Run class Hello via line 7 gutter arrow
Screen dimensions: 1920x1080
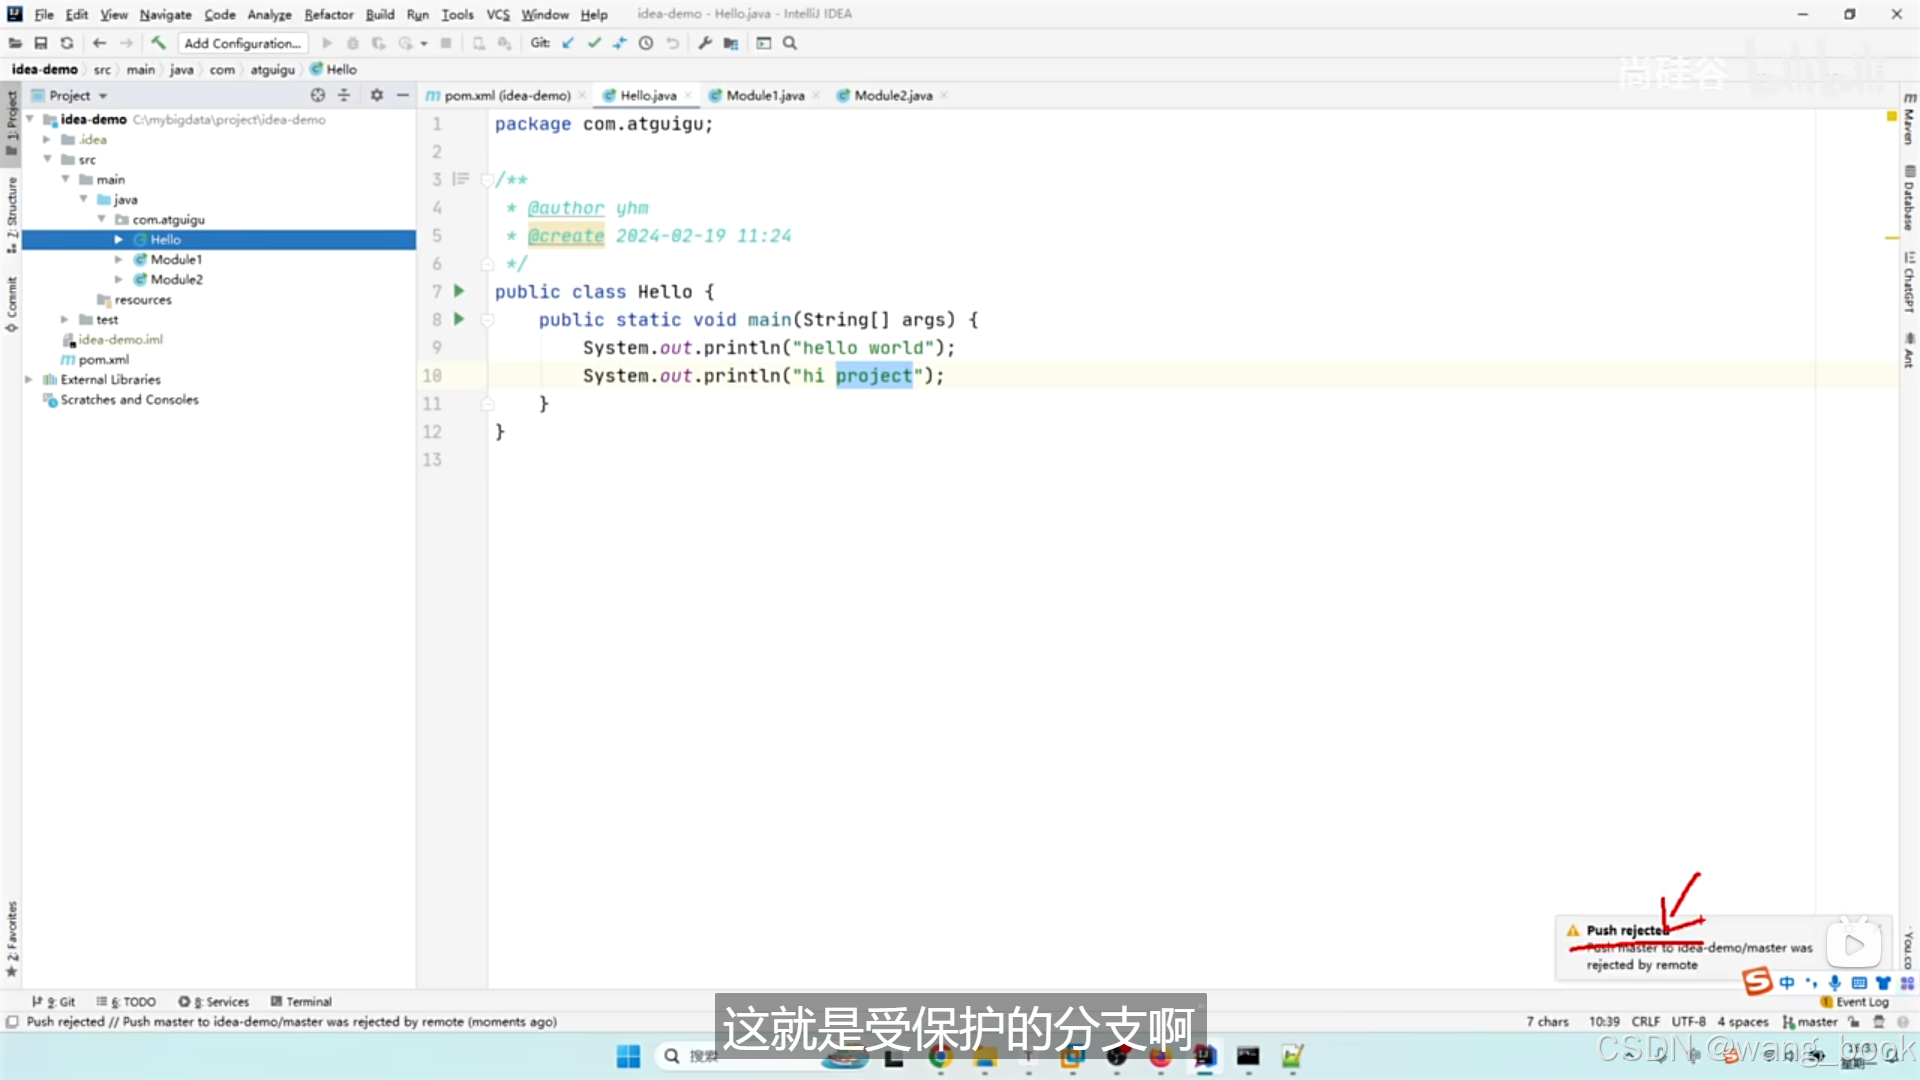(x=459, y=291)
